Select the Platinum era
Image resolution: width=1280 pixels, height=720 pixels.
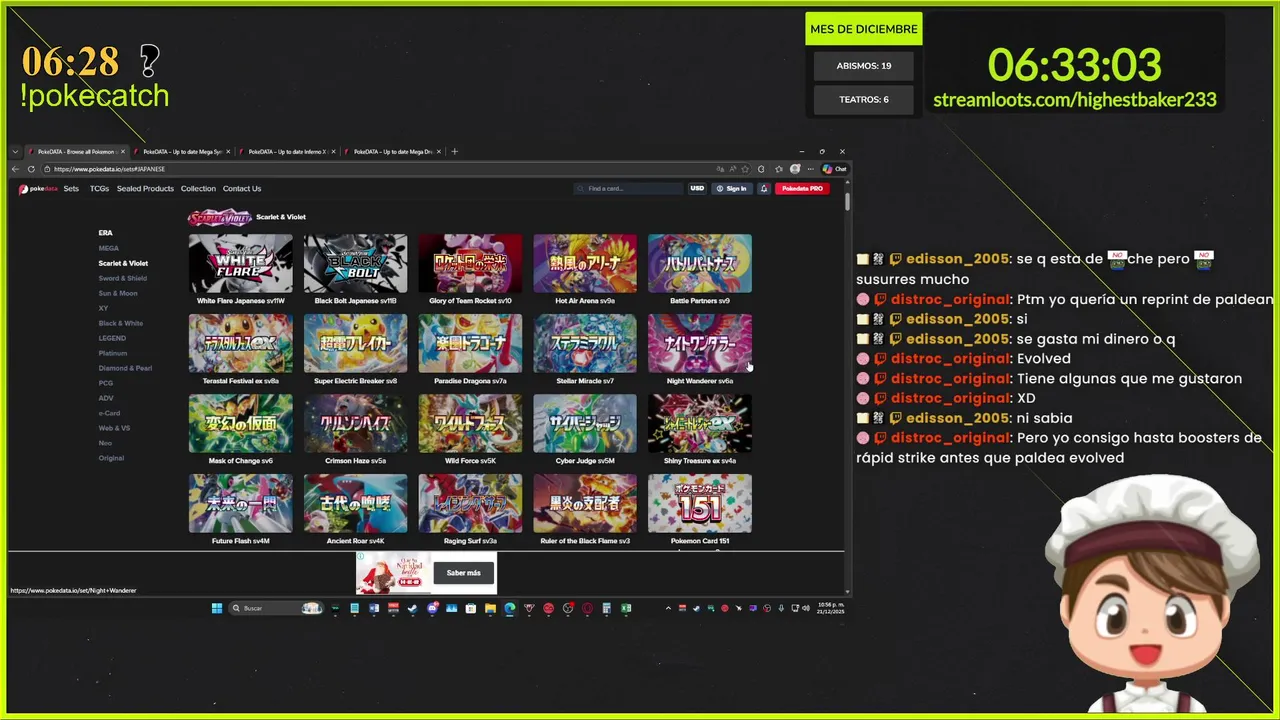[113, 353]
